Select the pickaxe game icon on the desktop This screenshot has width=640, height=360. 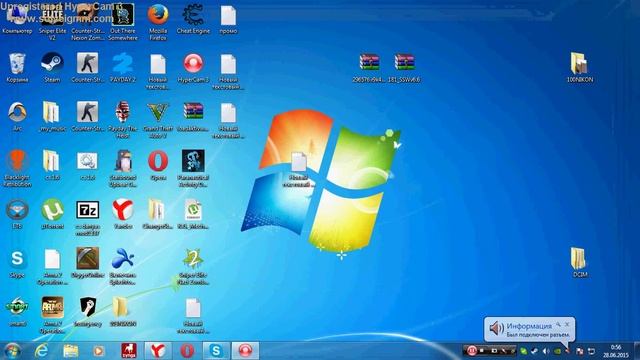pyautogui.click(x=87, y=262)
